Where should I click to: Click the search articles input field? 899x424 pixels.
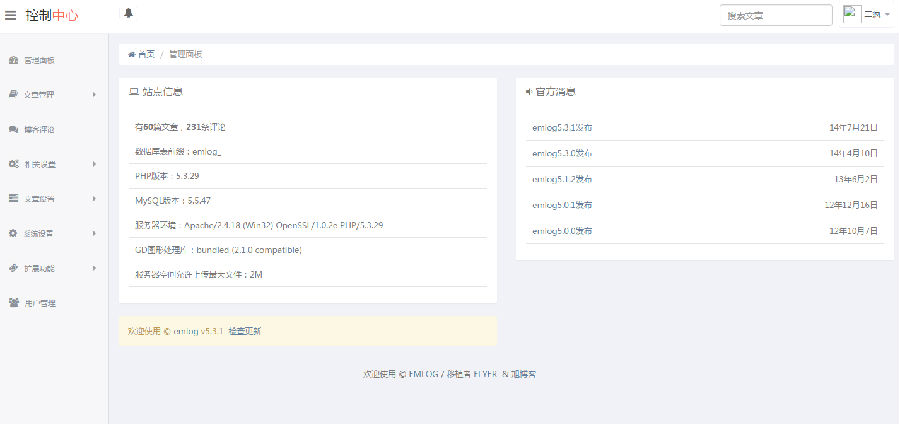tap(776, 15)
